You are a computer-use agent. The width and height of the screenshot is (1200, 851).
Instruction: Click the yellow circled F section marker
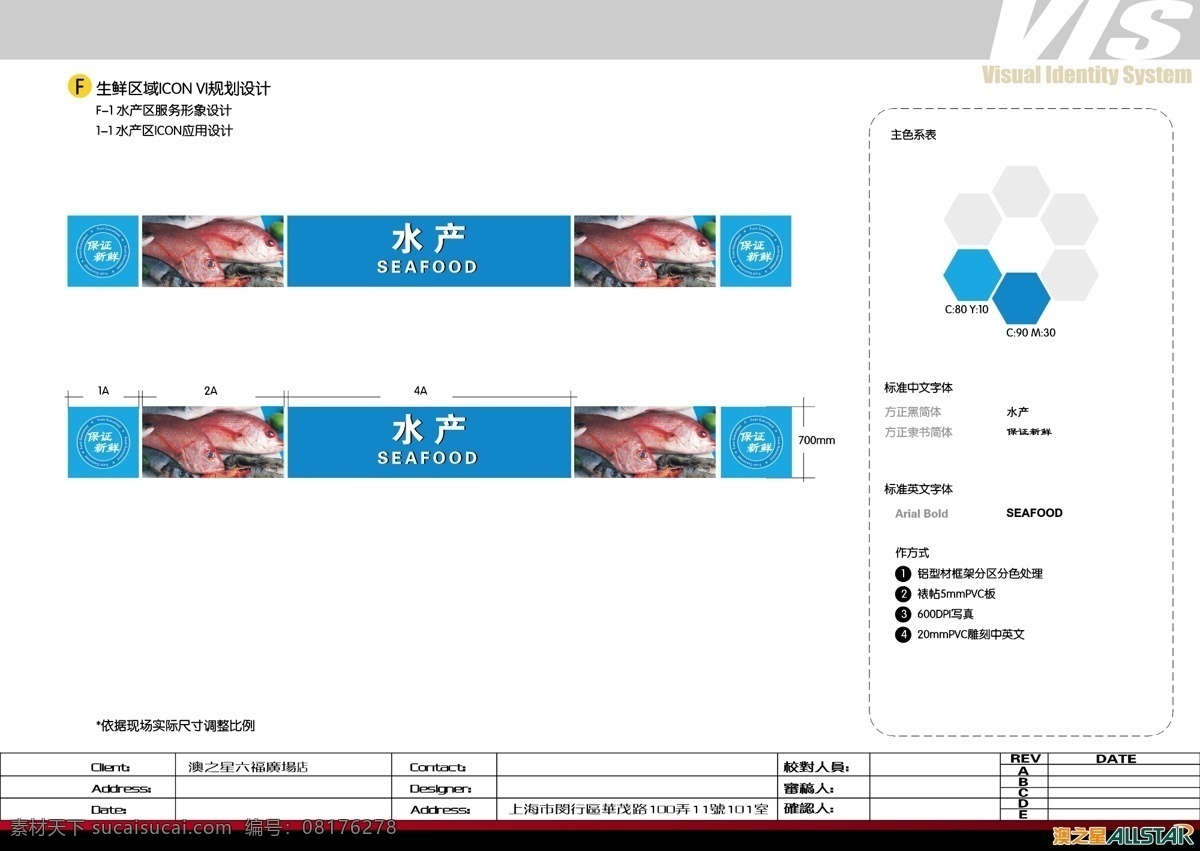tap(80, 87)
